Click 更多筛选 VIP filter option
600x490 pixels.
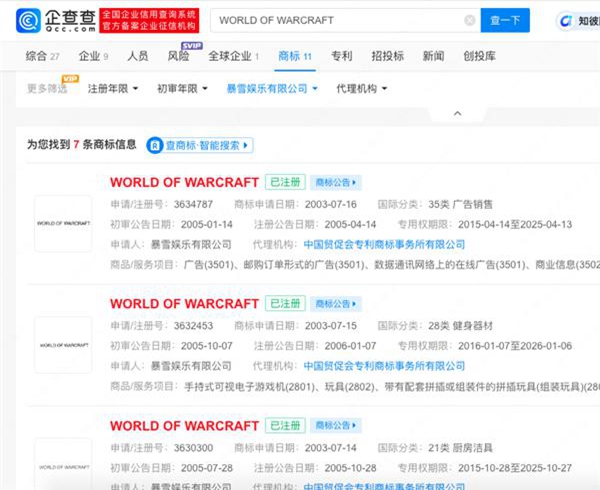tap(50, 89)
